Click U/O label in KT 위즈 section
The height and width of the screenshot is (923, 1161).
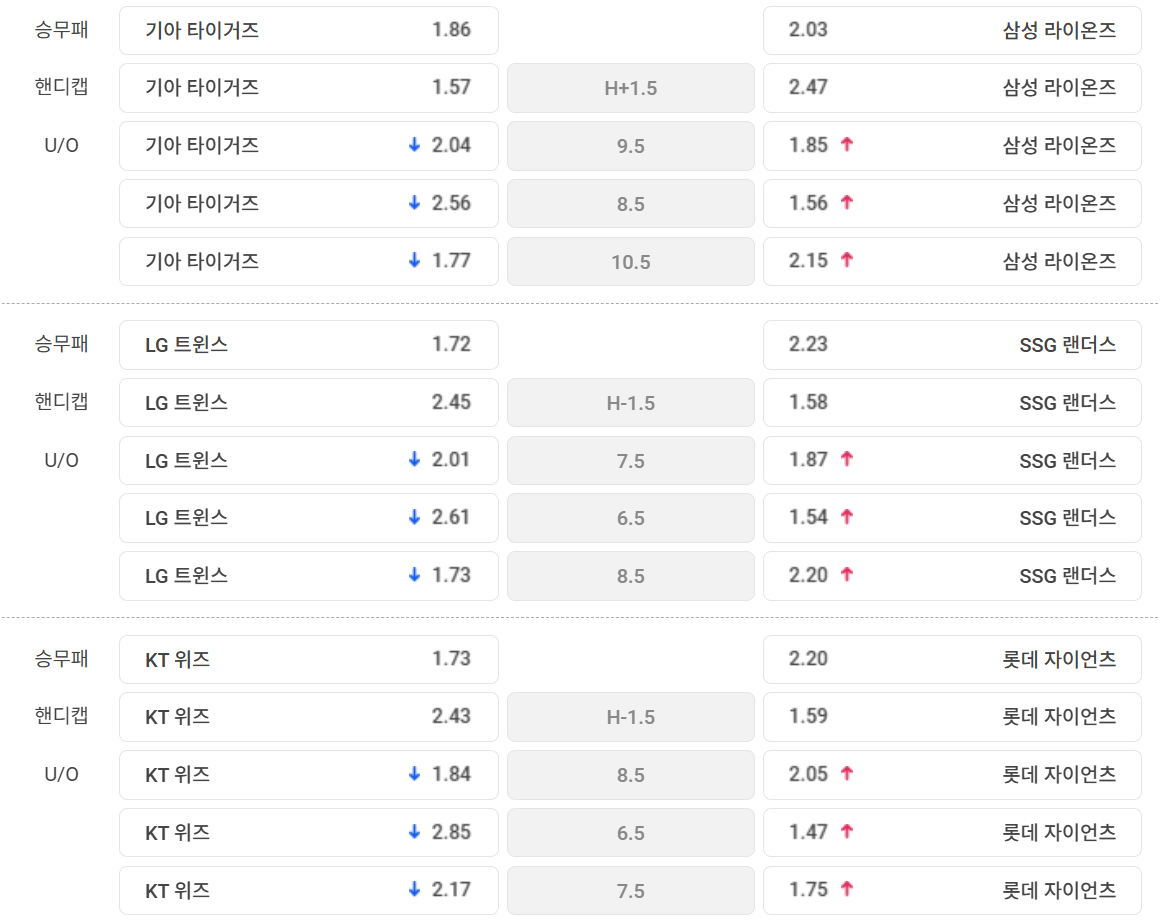tap(61, 774)
